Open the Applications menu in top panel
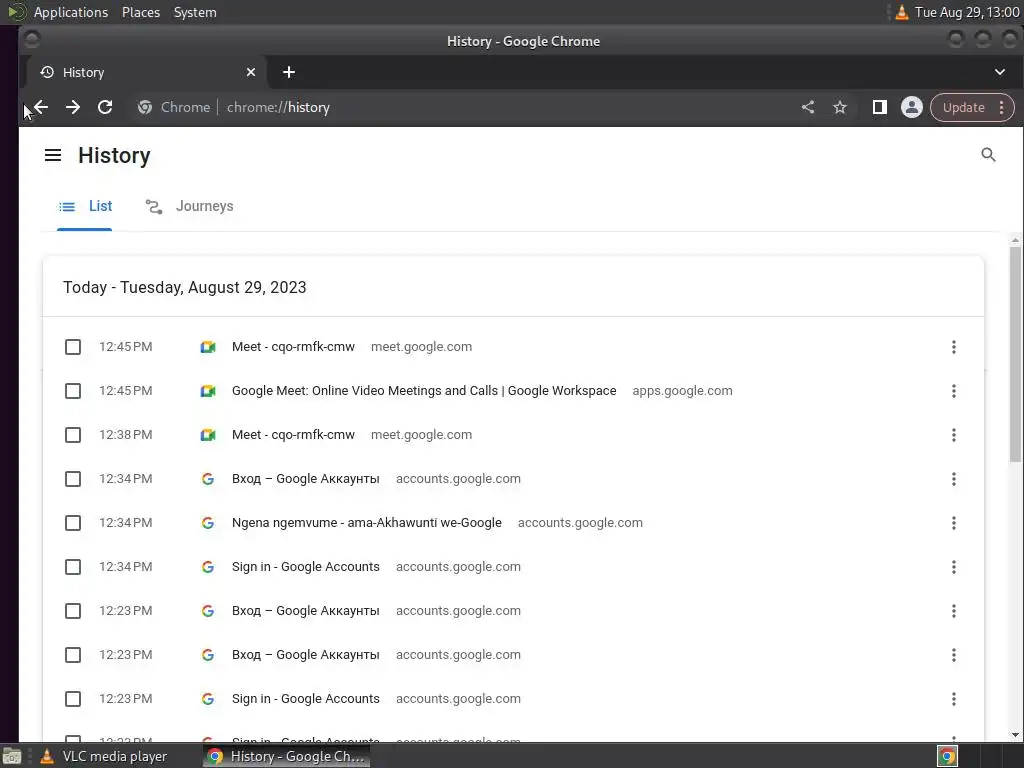 (70, 12)
